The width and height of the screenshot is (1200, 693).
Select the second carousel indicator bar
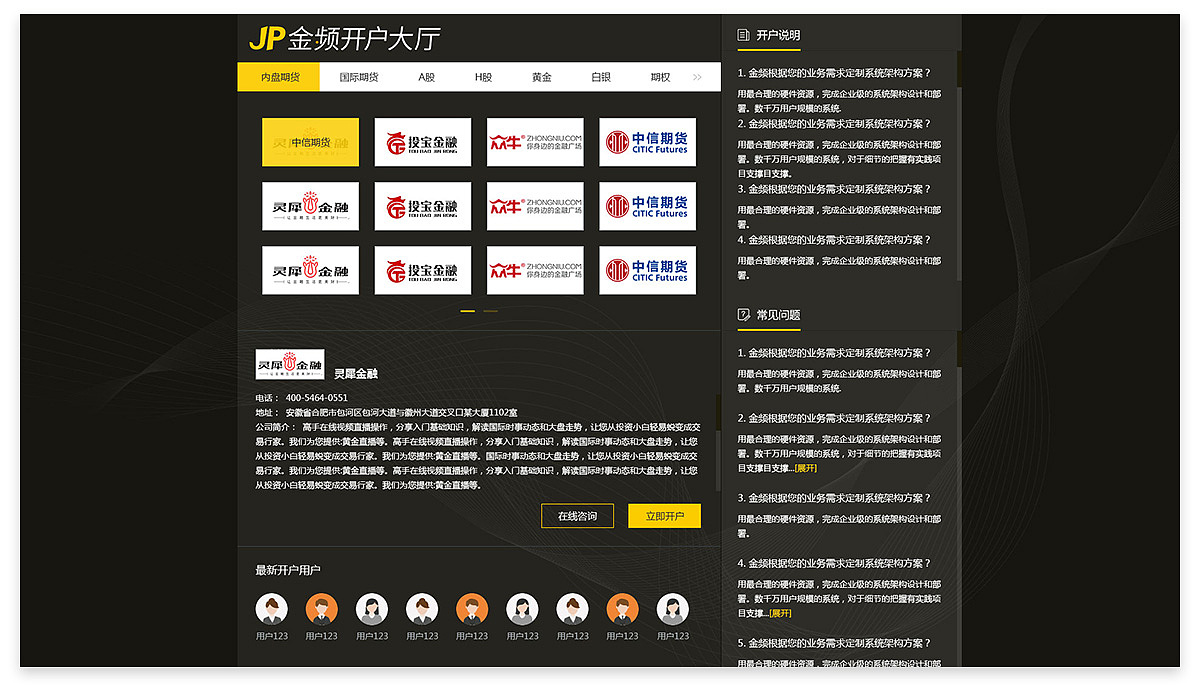(x=490, y=311)
